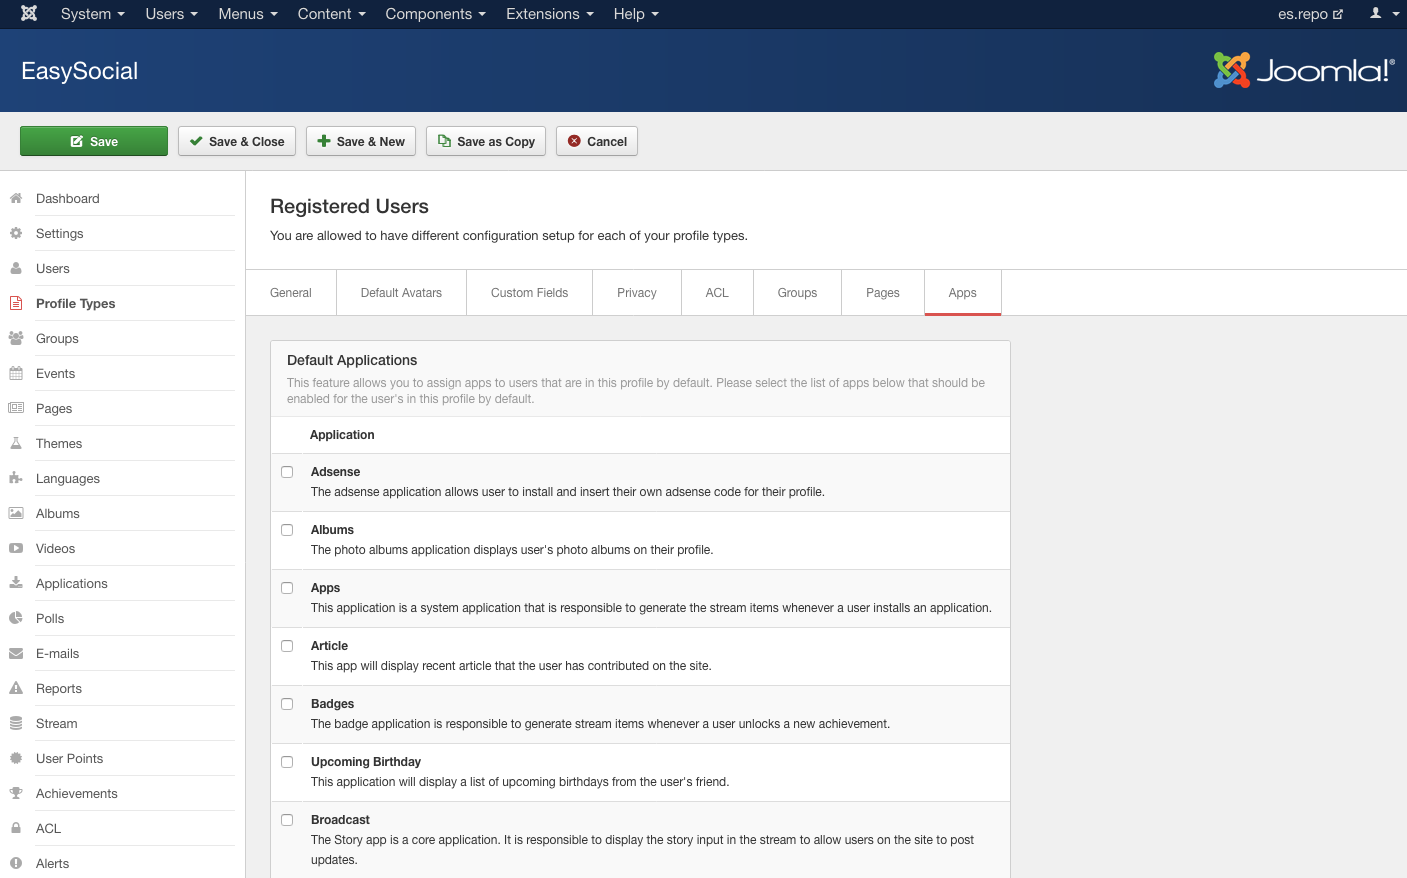Open the Menus dropdown menu
The width and height of the screenshot is (1407, 878).
point(248,14)
